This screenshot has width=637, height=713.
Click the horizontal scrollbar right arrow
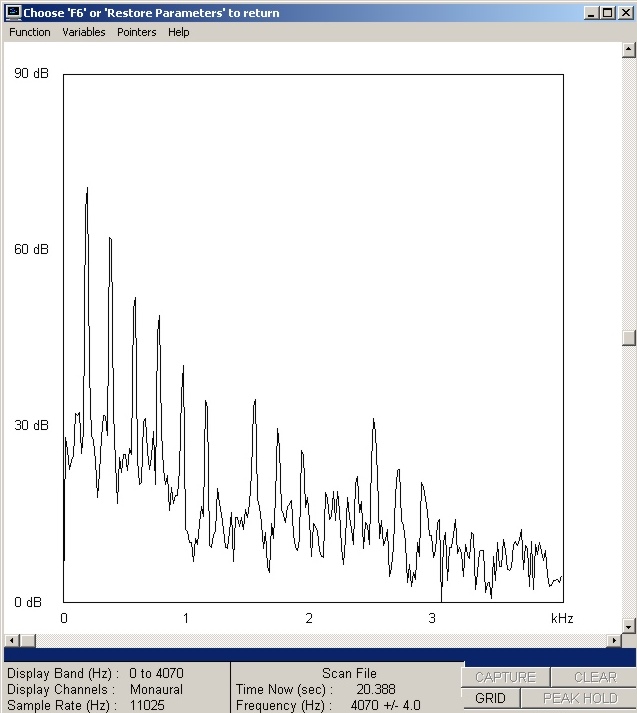[614, 641]
